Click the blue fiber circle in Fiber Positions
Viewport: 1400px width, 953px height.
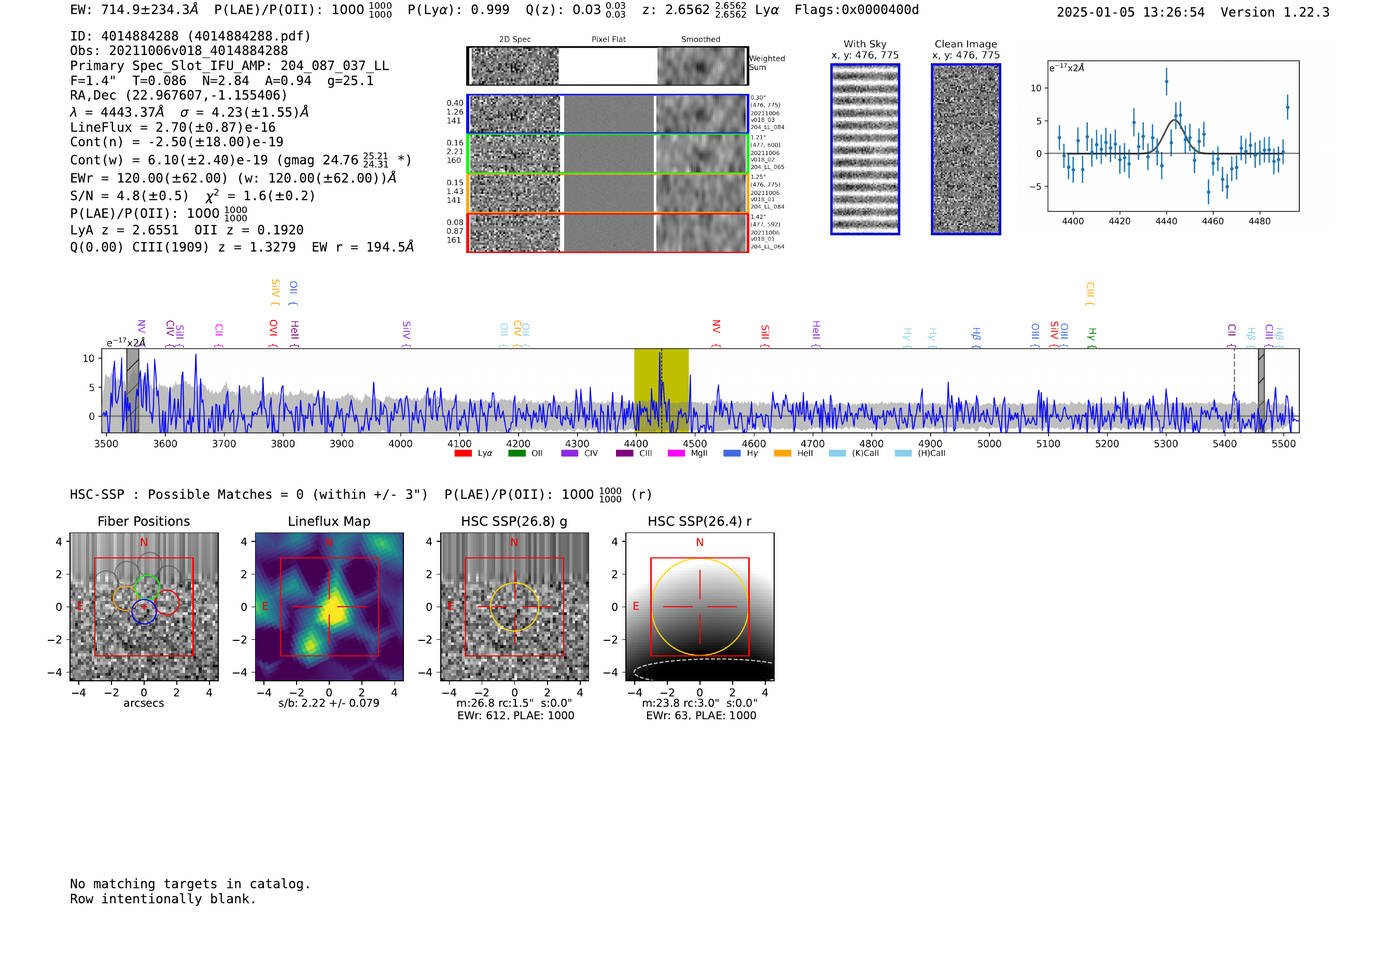[144, 612]
